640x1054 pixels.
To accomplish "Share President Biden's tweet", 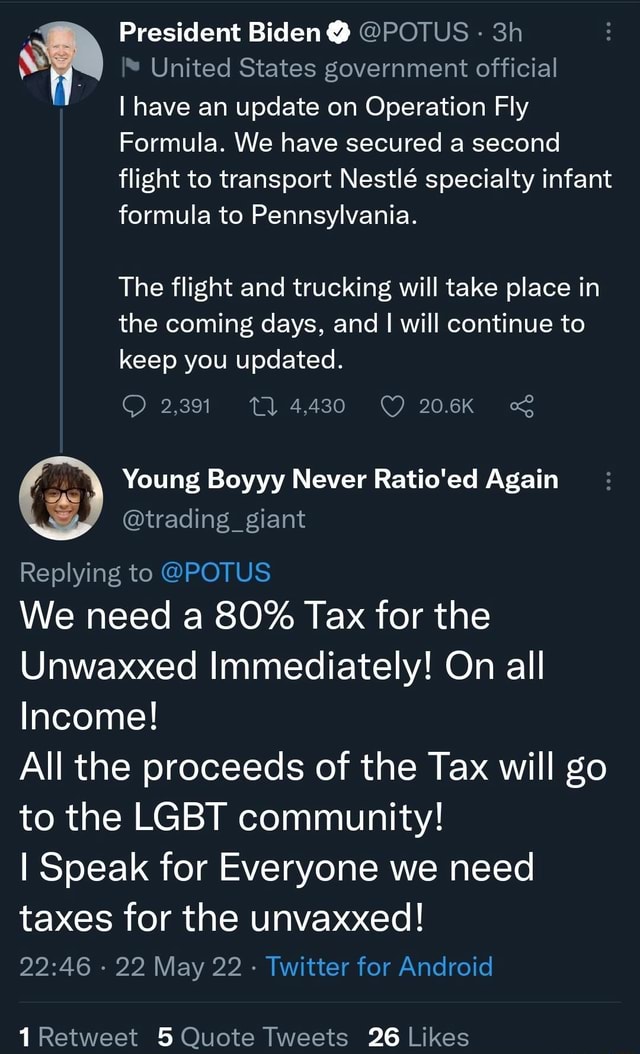I will [x=522, y=405].
